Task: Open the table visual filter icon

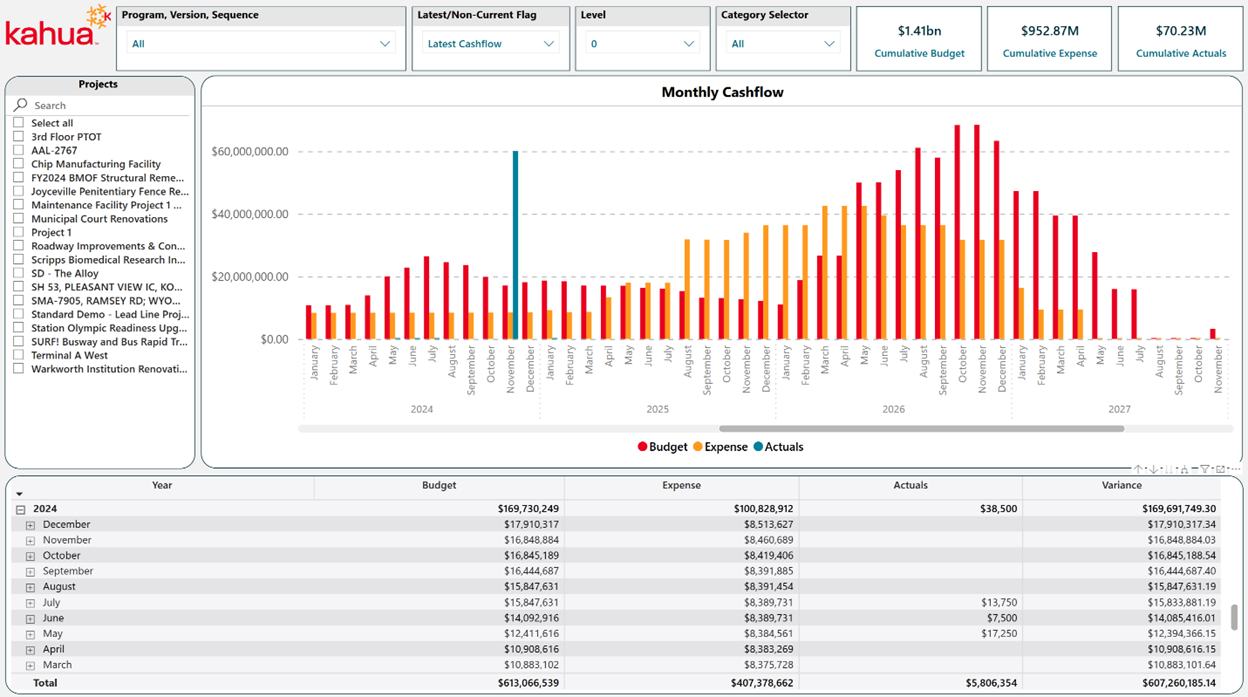Action: pos(1205,469)
